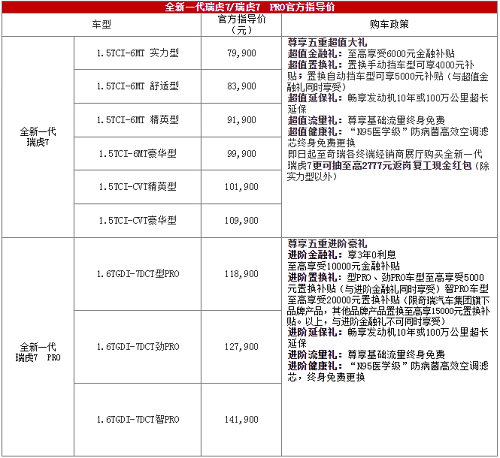The width and height of the screenshot is (500, 458).
Task: Select the 1.5TCI-CVT精英型 model cell
Action: click(138, 187)
